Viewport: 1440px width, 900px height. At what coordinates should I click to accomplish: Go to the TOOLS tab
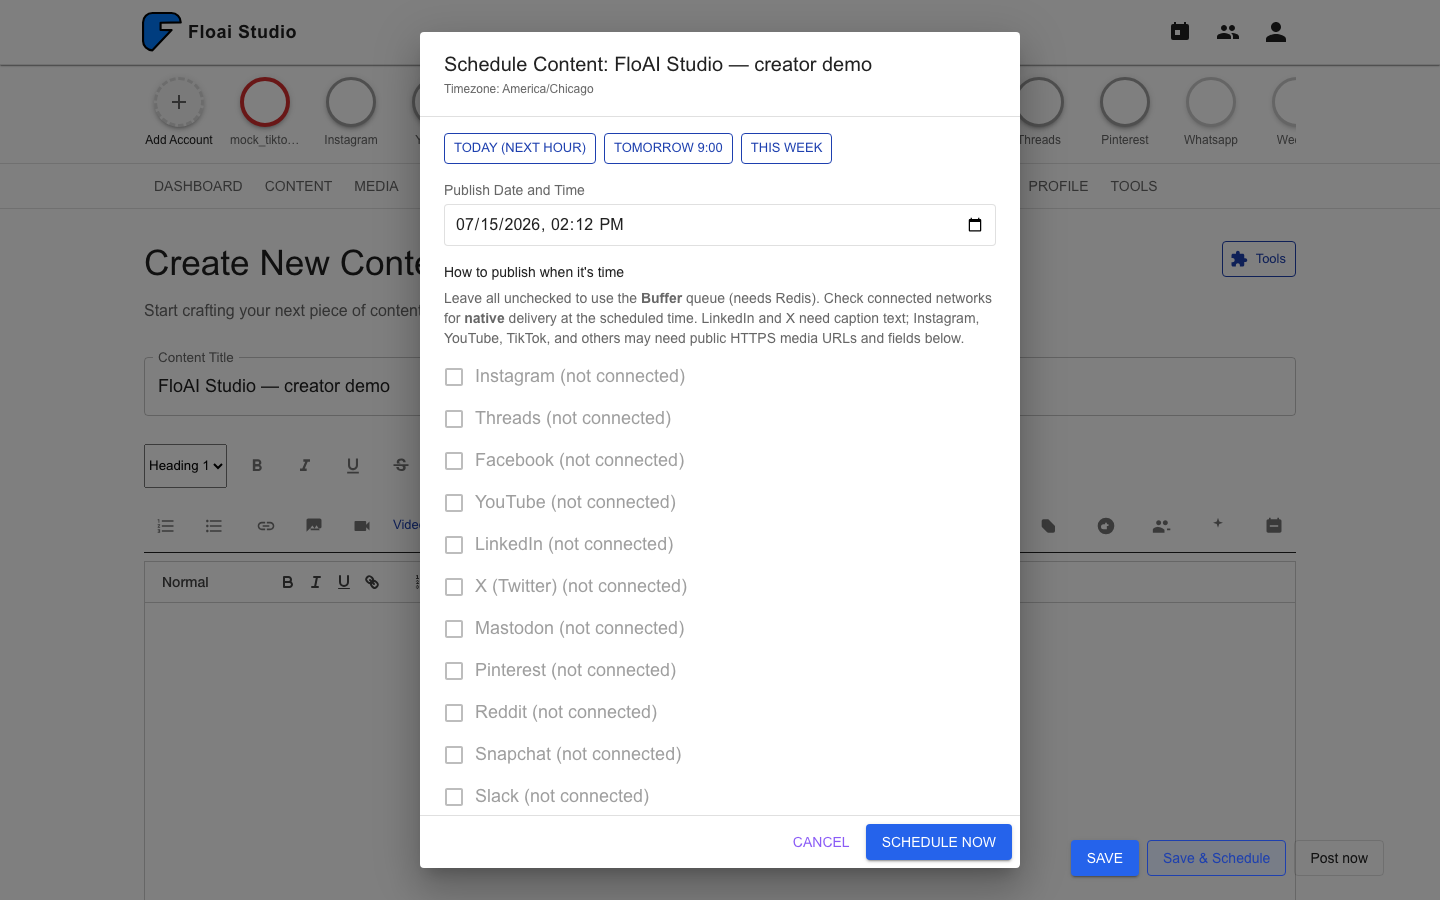[x=1134, y=186]
